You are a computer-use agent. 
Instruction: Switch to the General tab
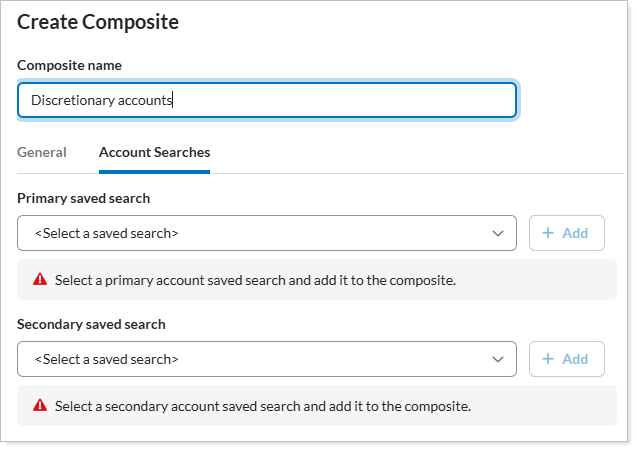pos(42,152)
